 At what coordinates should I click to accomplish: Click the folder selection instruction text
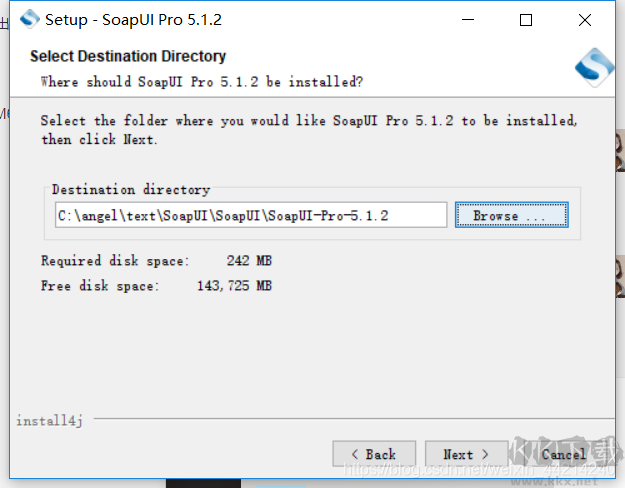[x=308, y=129]
